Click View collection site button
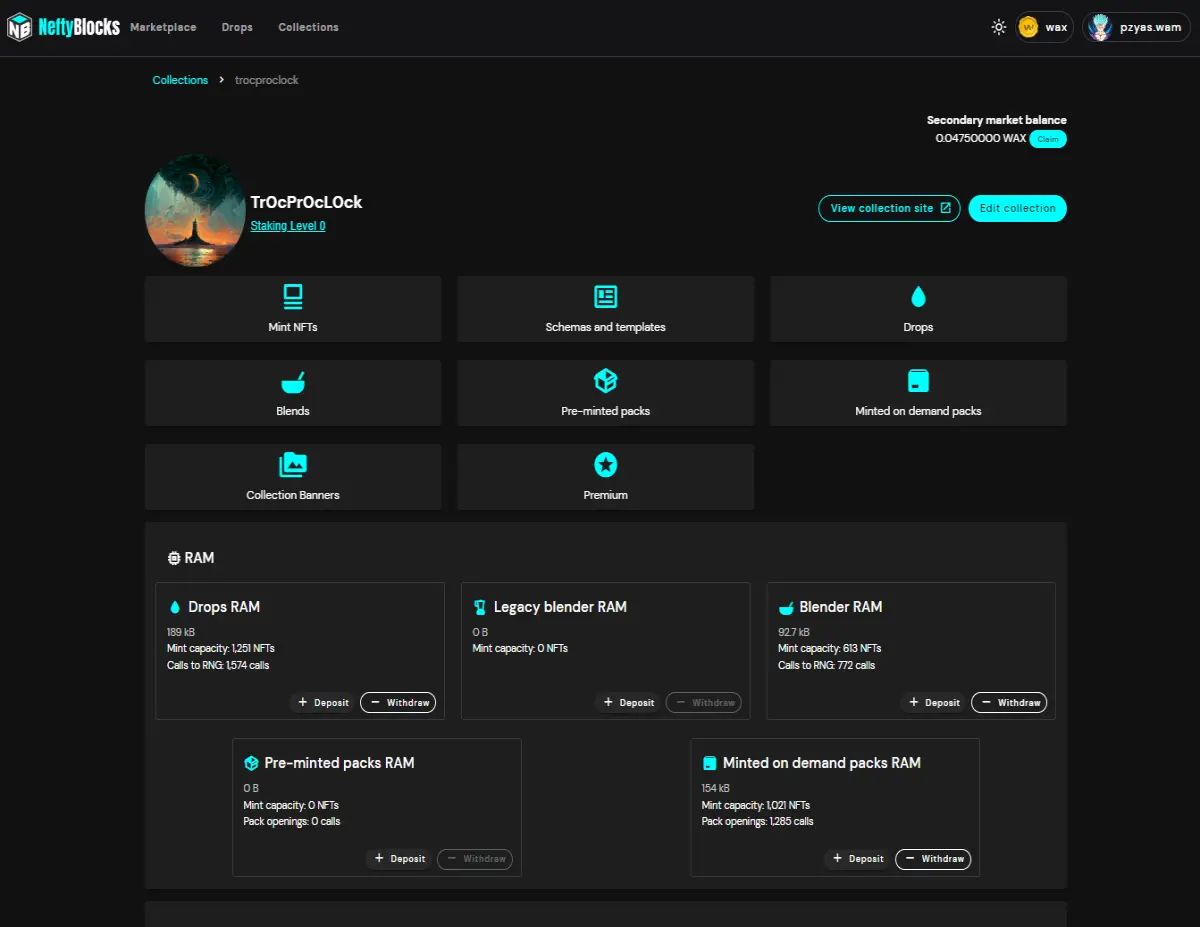Viewport: 1200px width, 927px height. (x=889, y=208)
